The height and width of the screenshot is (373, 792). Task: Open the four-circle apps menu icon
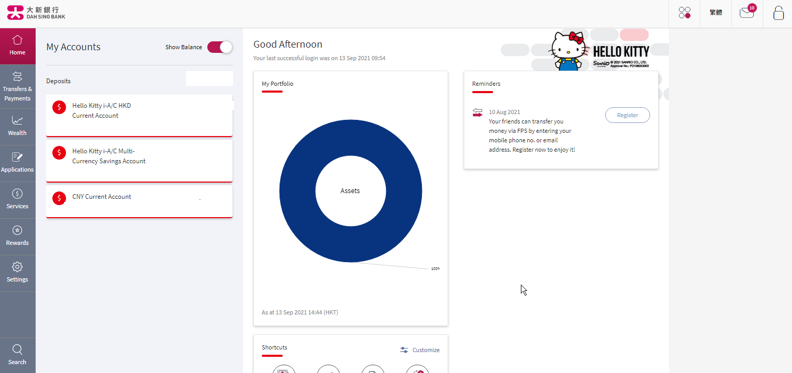684,13
